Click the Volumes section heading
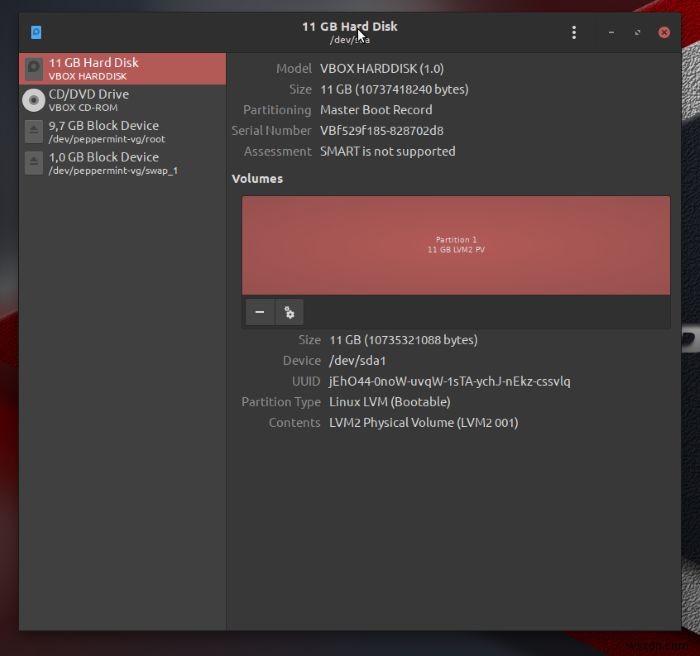Screen dimensions: 700x656 (x=257, y=179)
